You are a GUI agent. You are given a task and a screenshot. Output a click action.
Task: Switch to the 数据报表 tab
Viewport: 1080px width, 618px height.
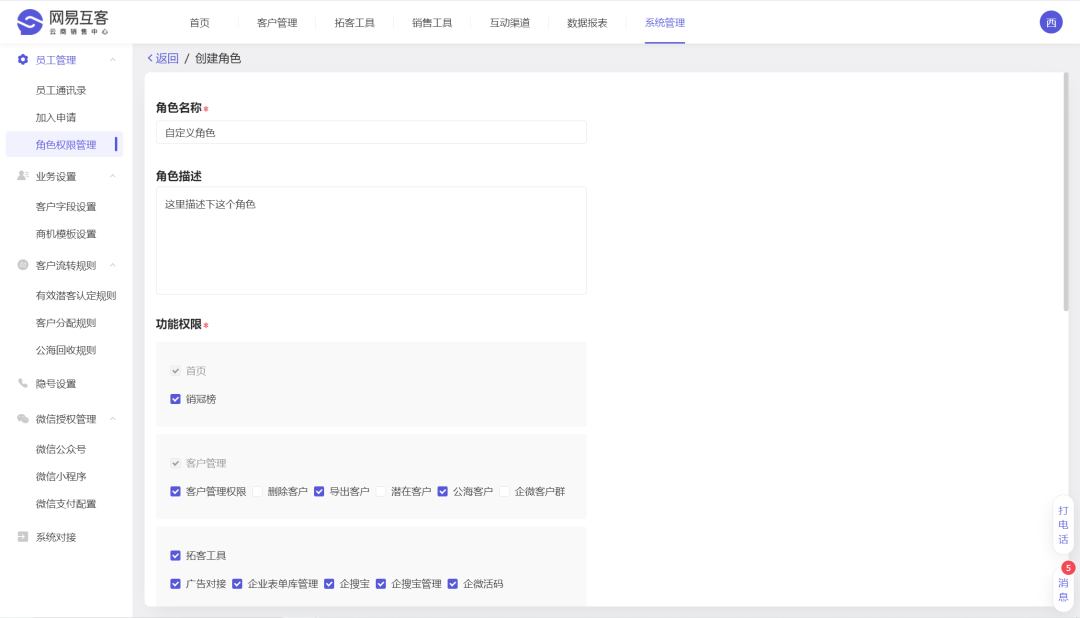(x=587, y=22)
